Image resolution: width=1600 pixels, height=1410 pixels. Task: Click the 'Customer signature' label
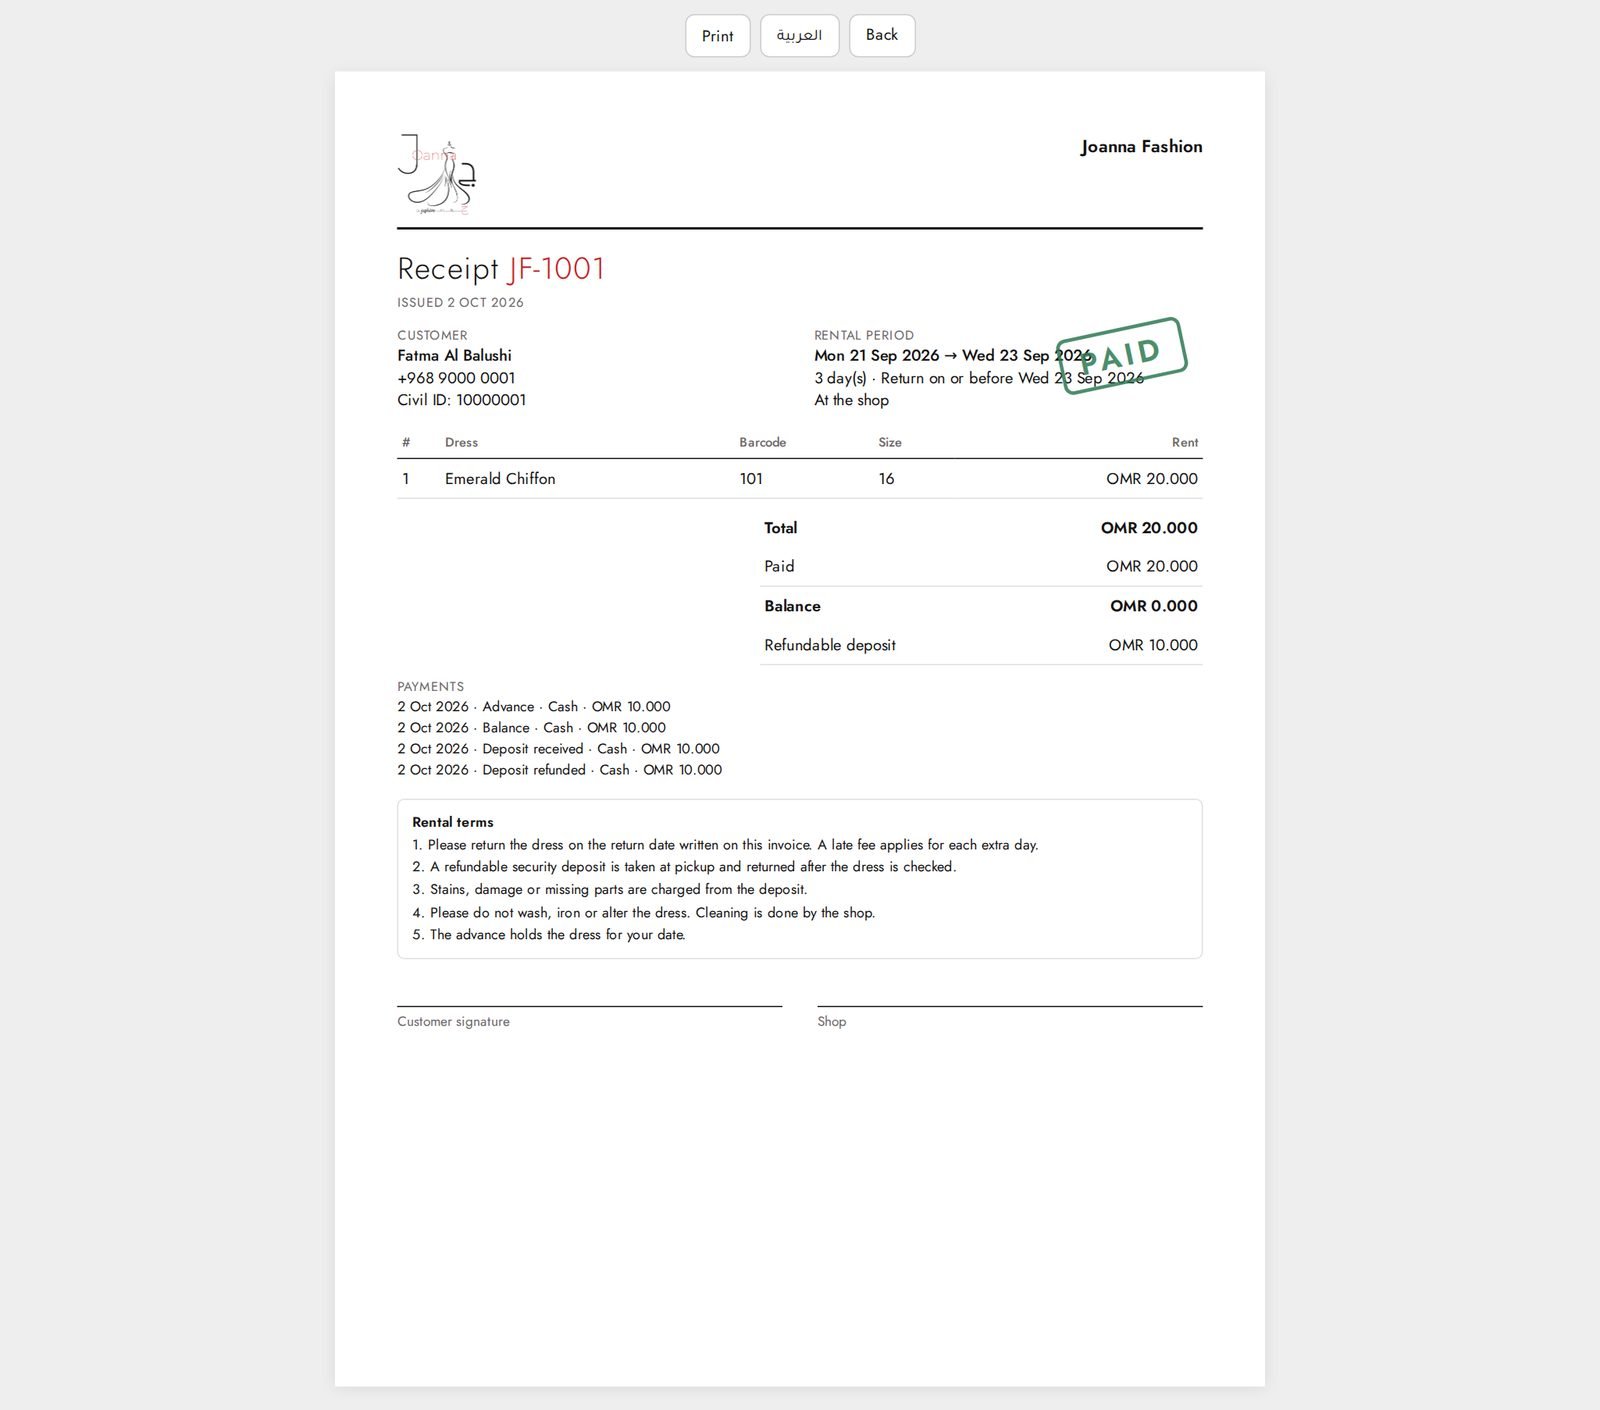[453, 1021]
